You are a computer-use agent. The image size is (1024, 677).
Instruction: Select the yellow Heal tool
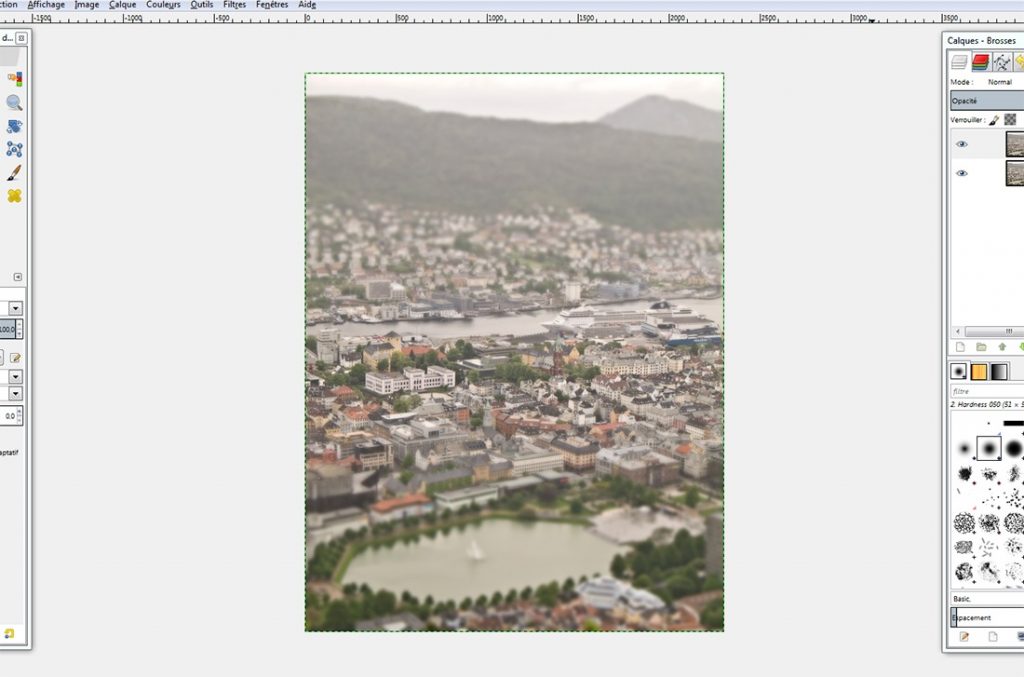click(14, 196)
